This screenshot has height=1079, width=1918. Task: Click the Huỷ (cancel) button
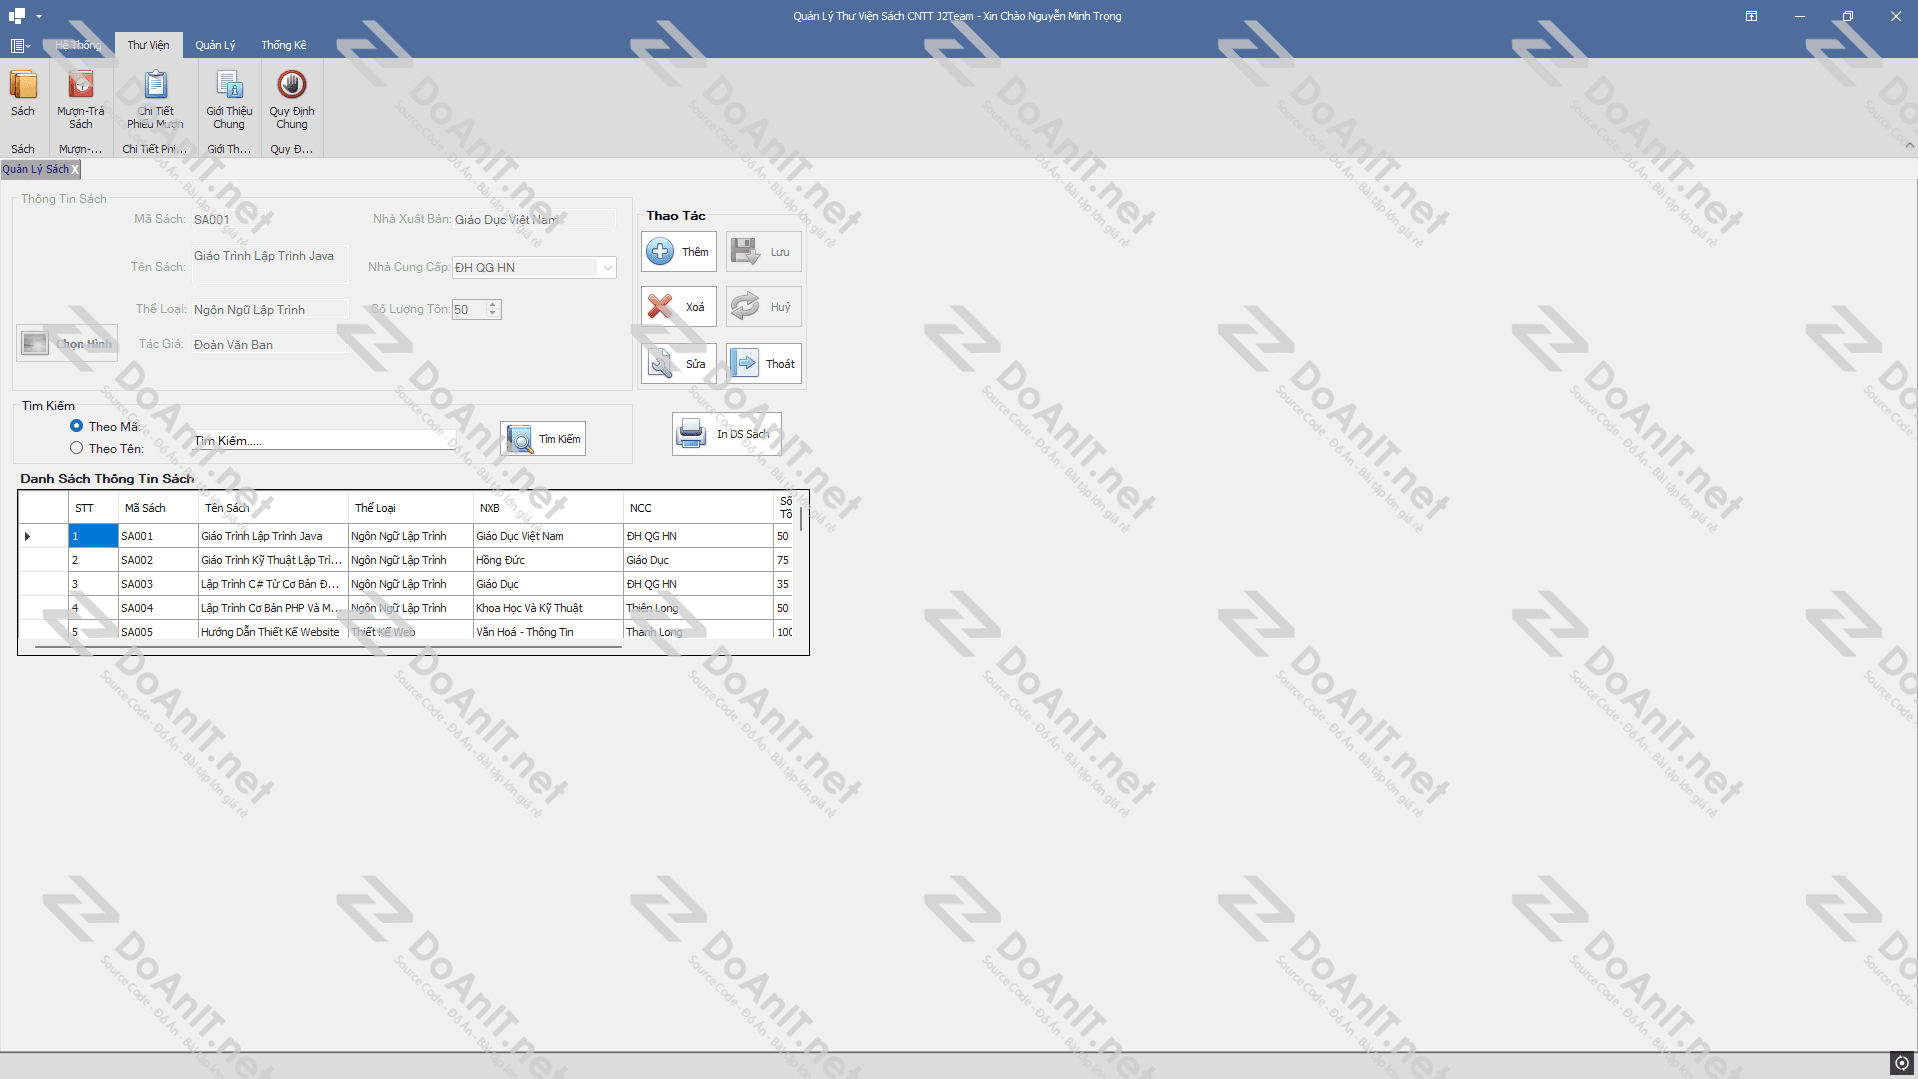pyautogui.click(x=764, y=307)
